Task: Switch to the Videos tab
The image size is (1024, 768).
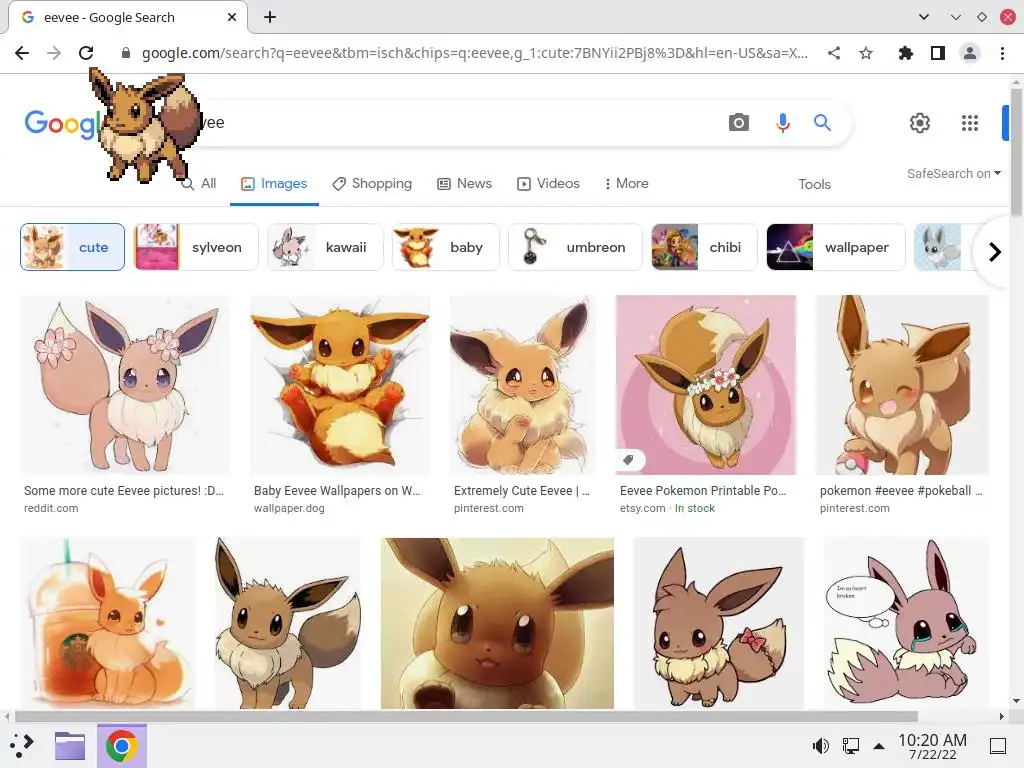Action: click(548, 184)
